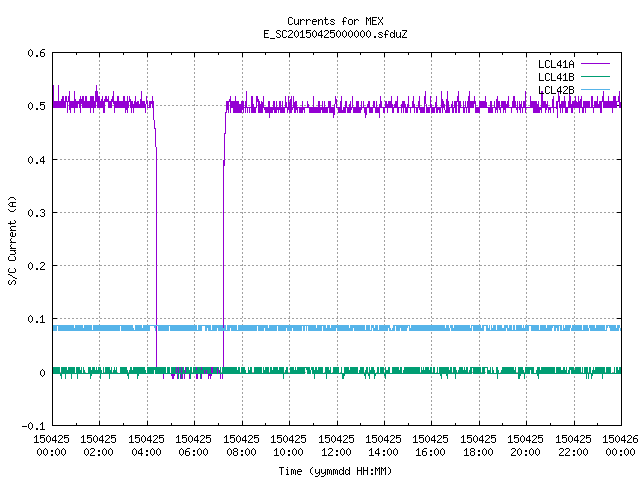640x480 pixels.
Task: Click the y-axis label "S/C Current (A)"
Action: coord(13,240)
